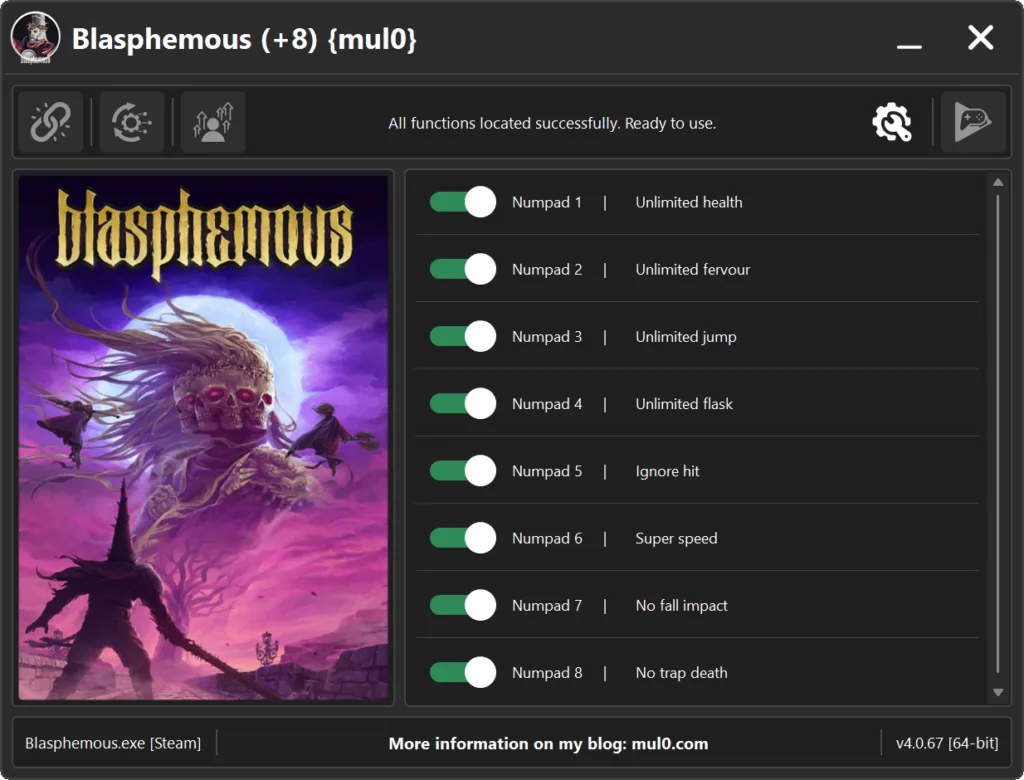
Task: Click the scrollbar up arrow
Action: [998, 182]
